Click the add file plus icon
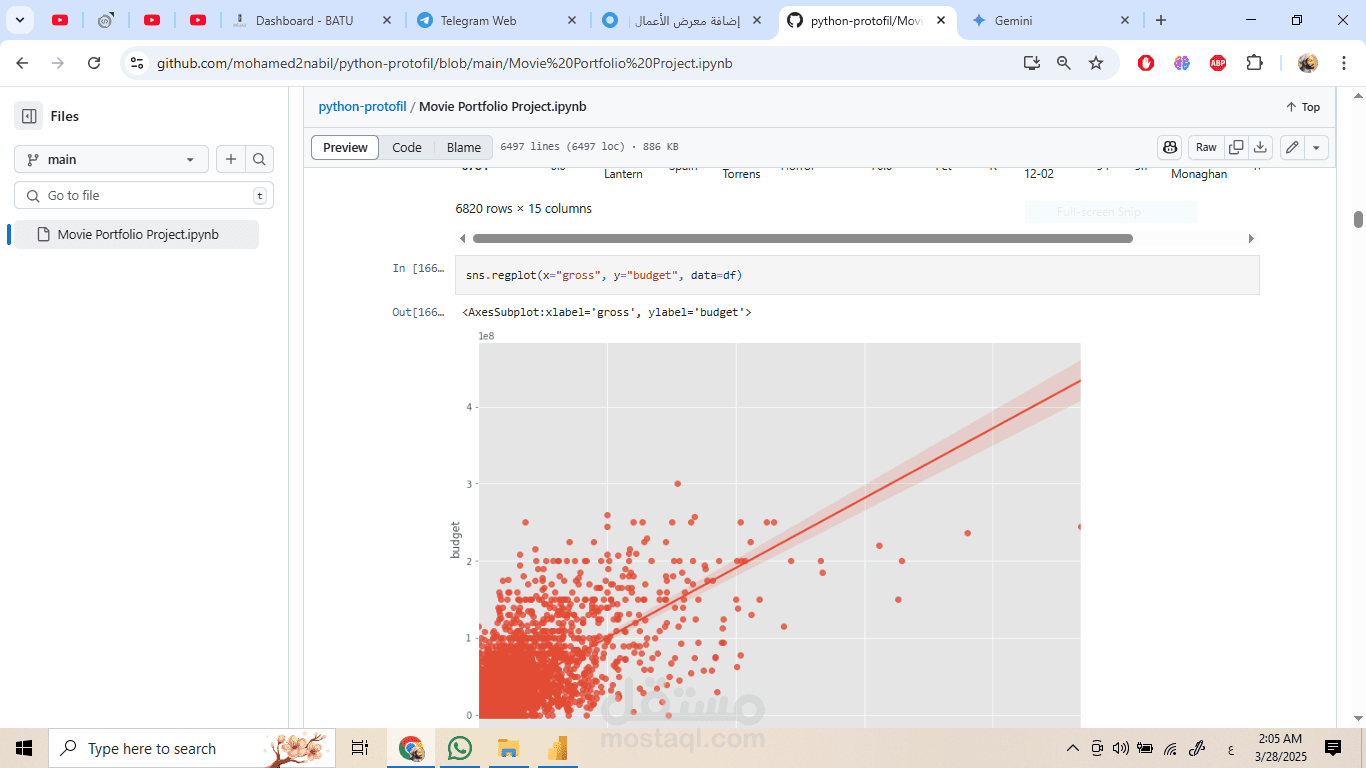 pyautogui.click(x=231, y=159)
